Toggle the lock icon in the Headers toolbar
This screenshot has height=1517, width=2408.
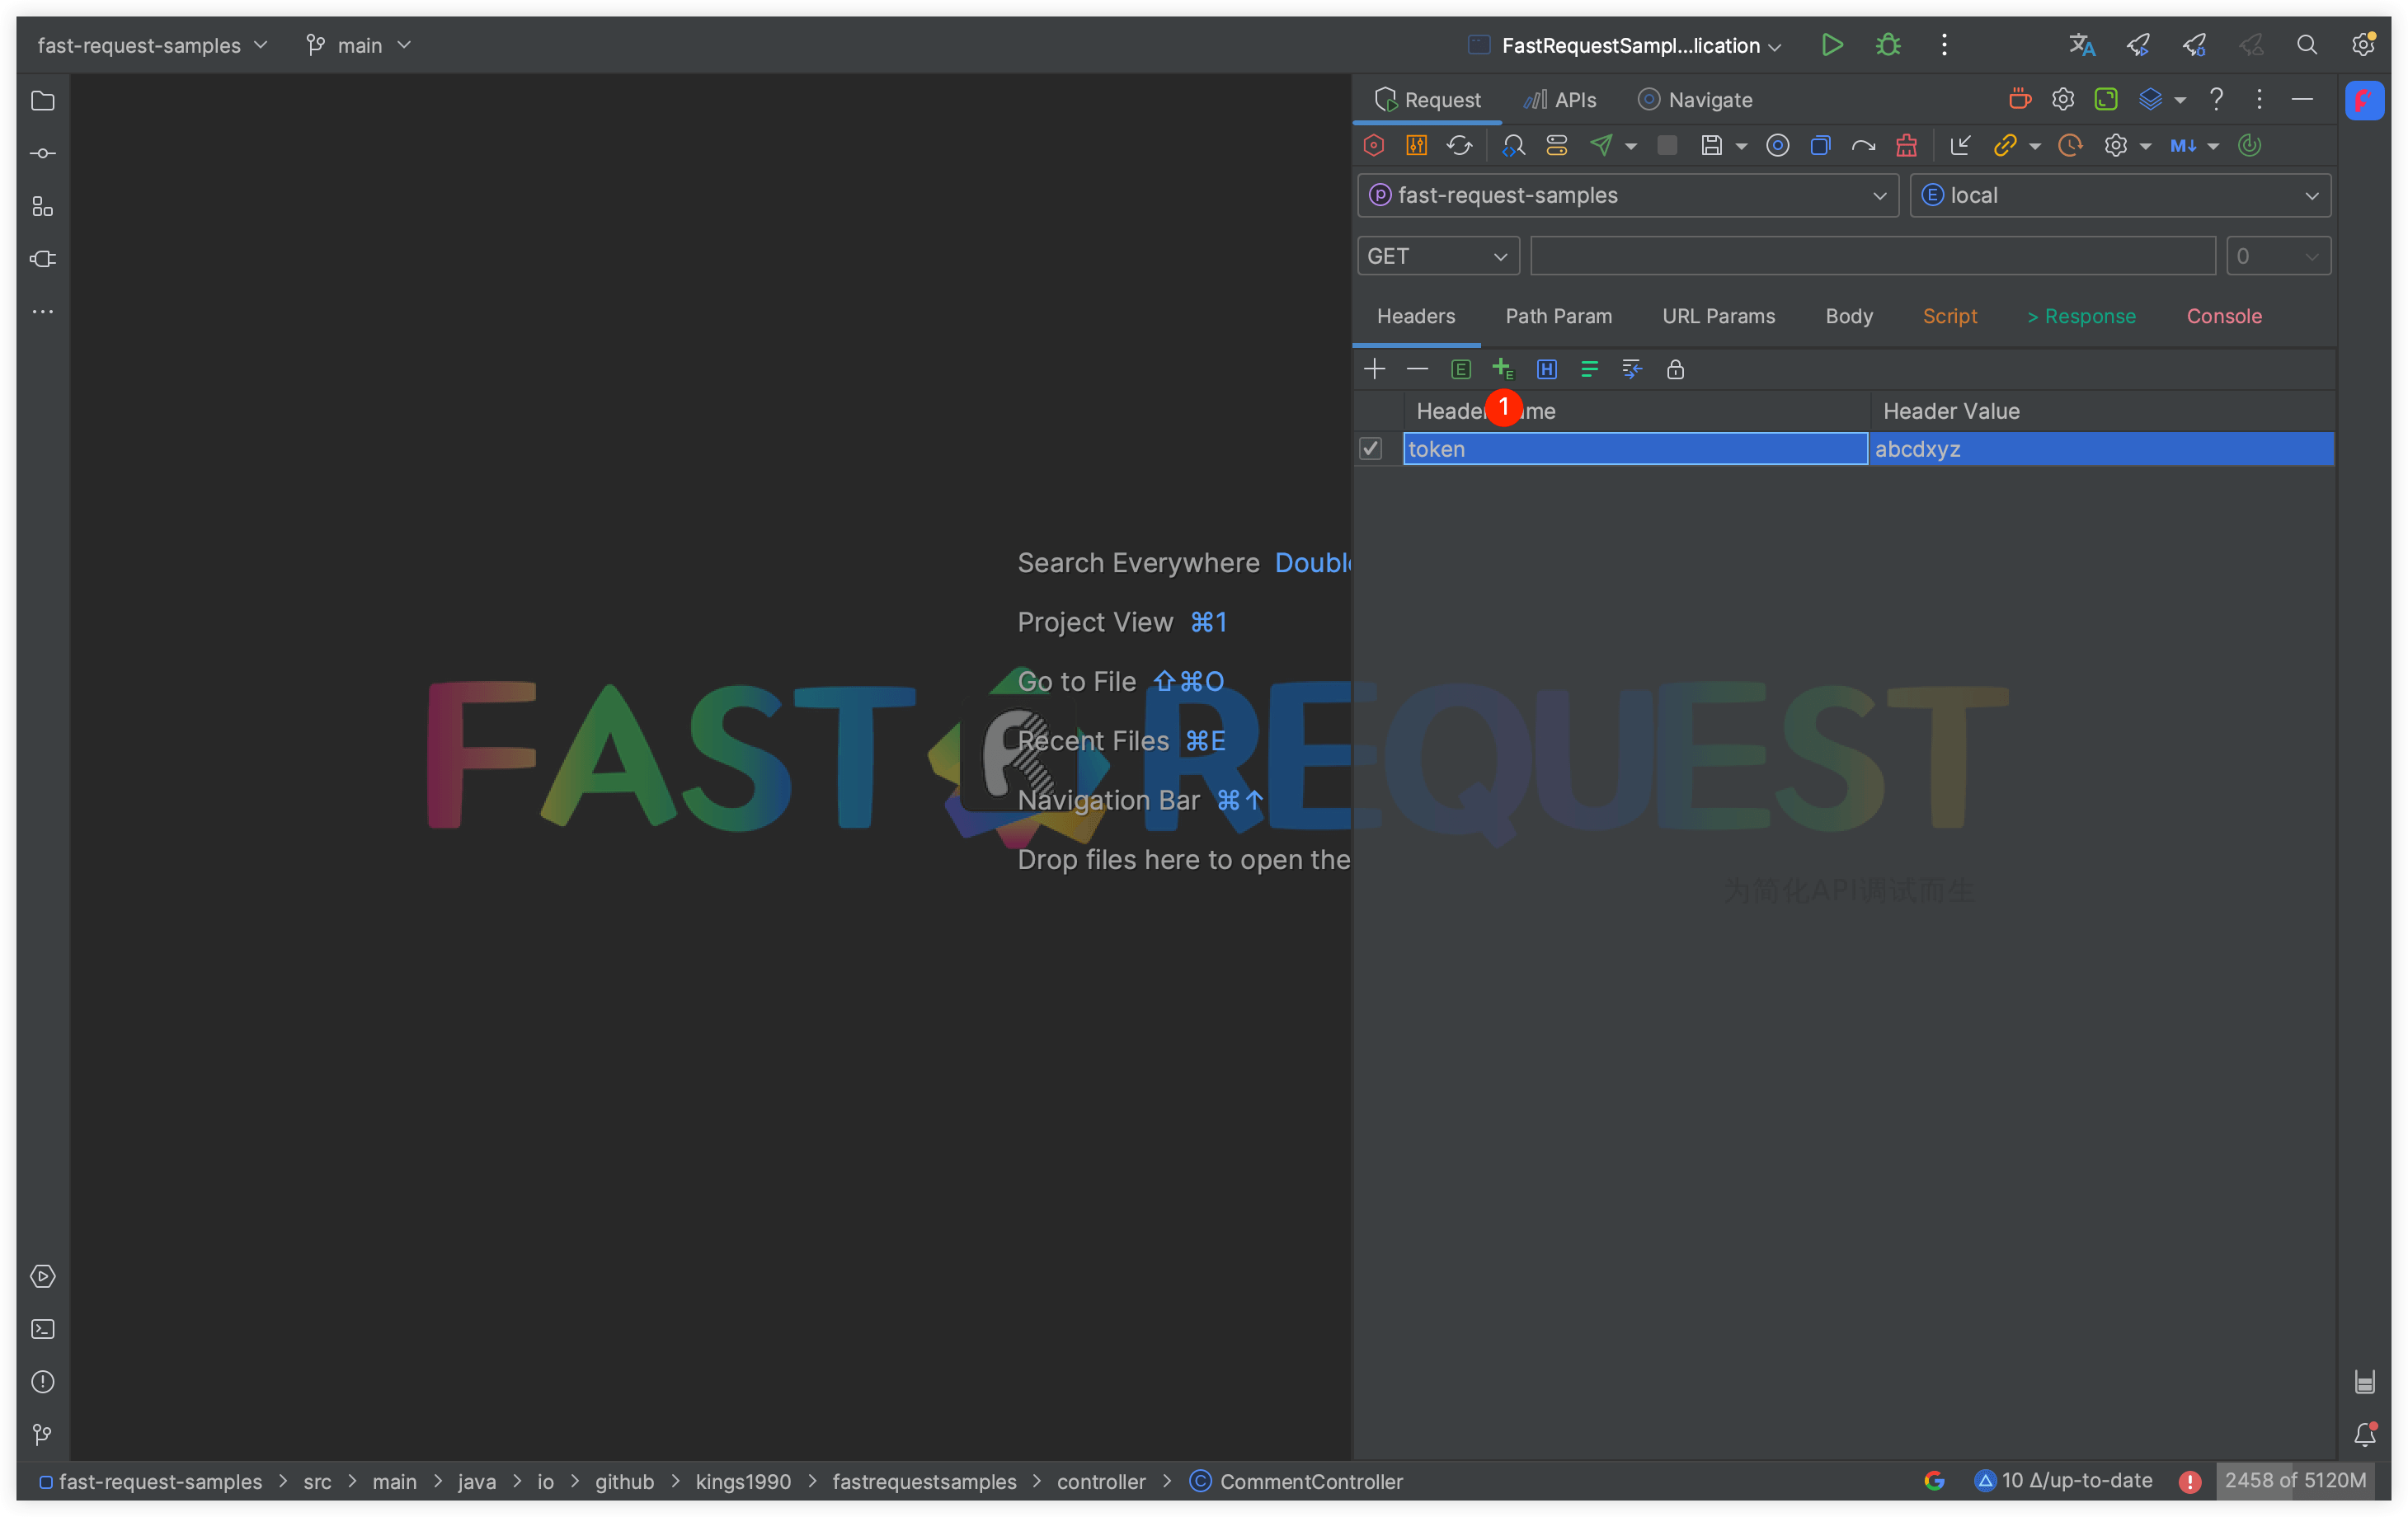(1675, 369)
